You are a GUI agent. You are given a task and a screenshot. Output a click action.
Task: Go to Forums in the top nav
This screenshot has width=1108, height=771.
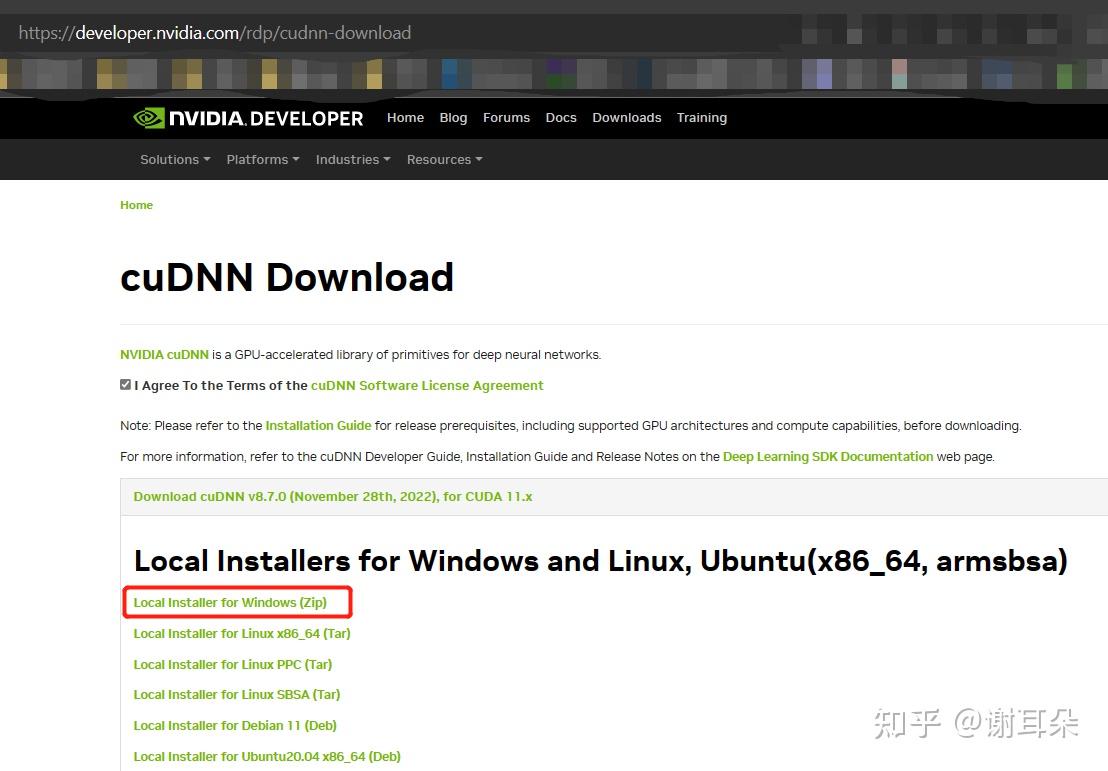coord(506,118)
